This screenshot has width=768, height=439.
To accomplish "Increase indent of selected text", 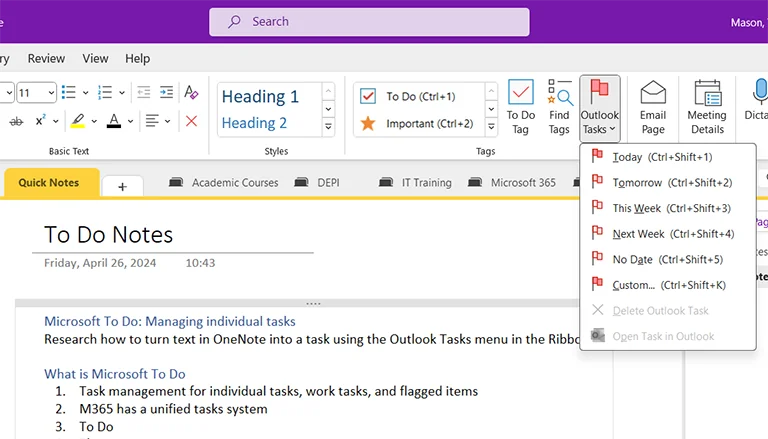I will 167,92.
